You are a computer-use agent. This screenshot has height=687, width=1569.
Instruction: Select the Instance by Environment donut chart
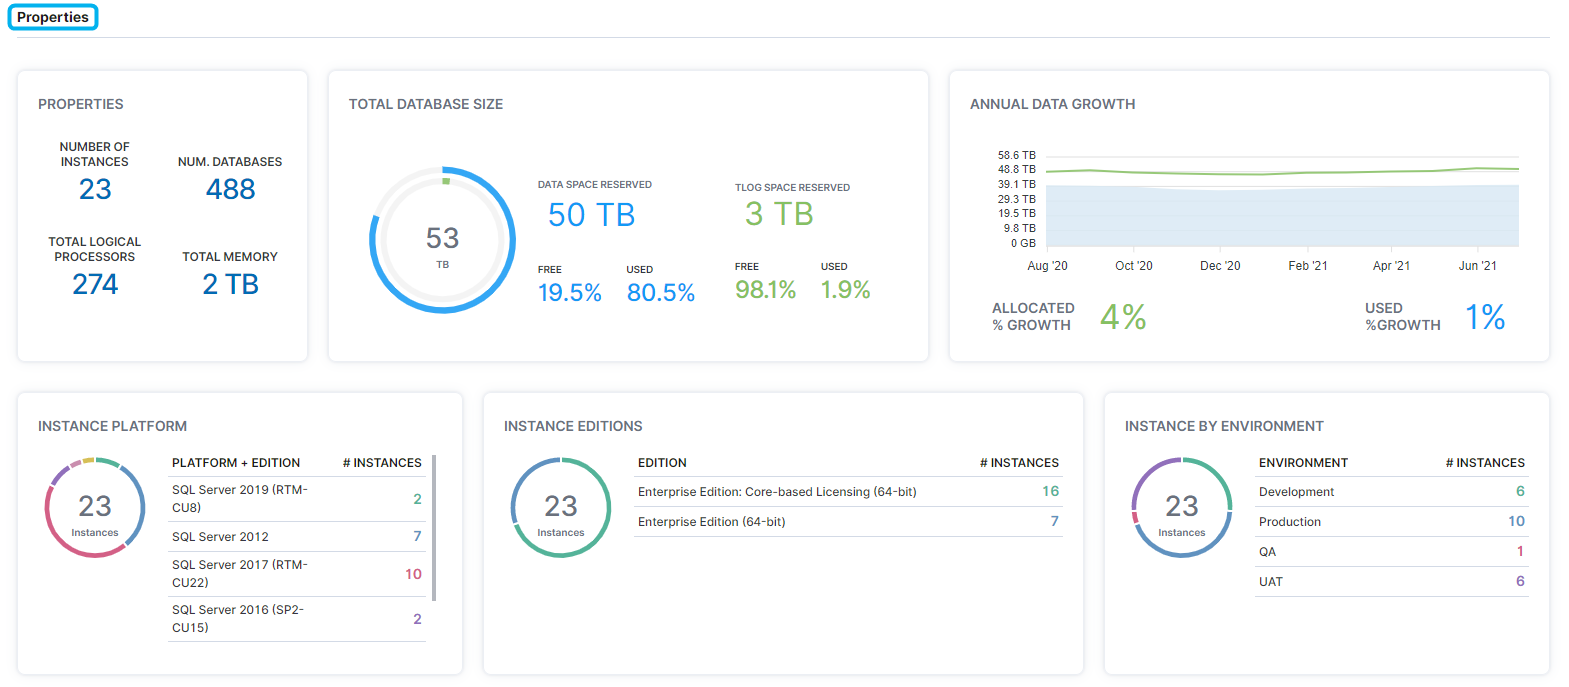pyautogui.click(x=1182, y=508)
